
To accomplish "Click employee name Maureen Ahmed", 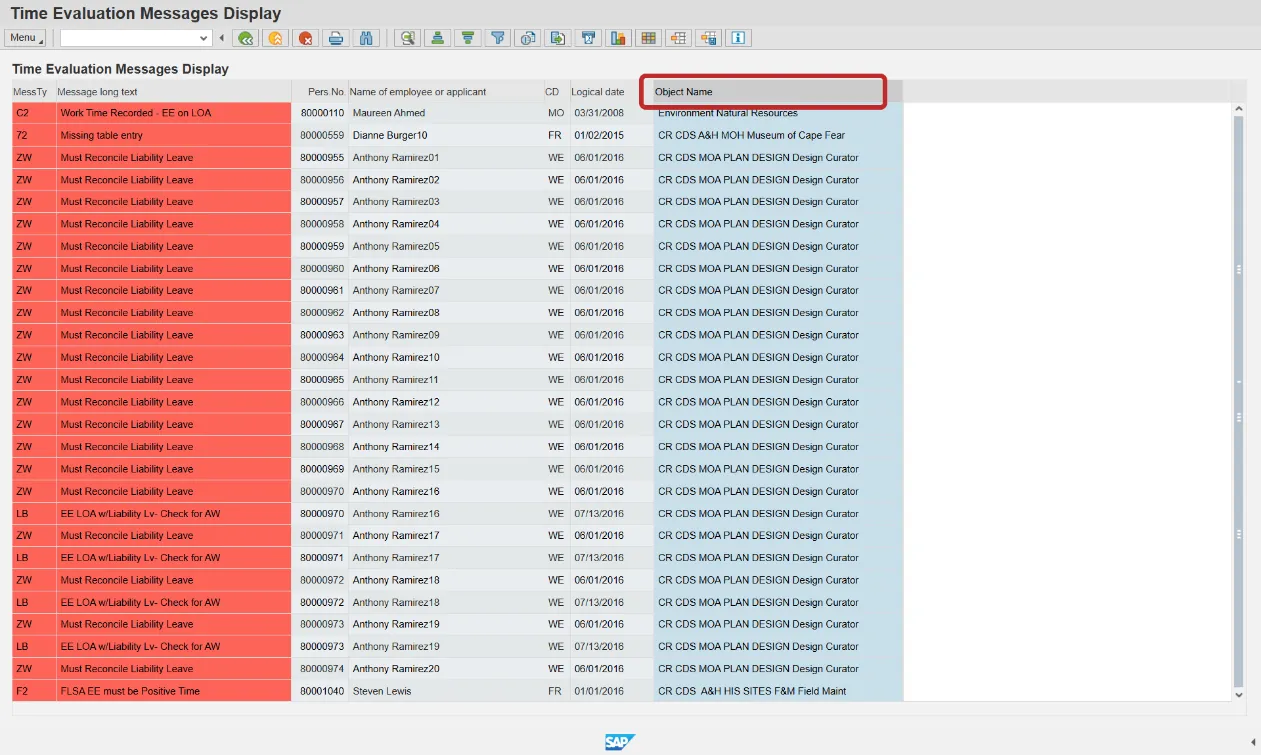I will tap(446, 113).
